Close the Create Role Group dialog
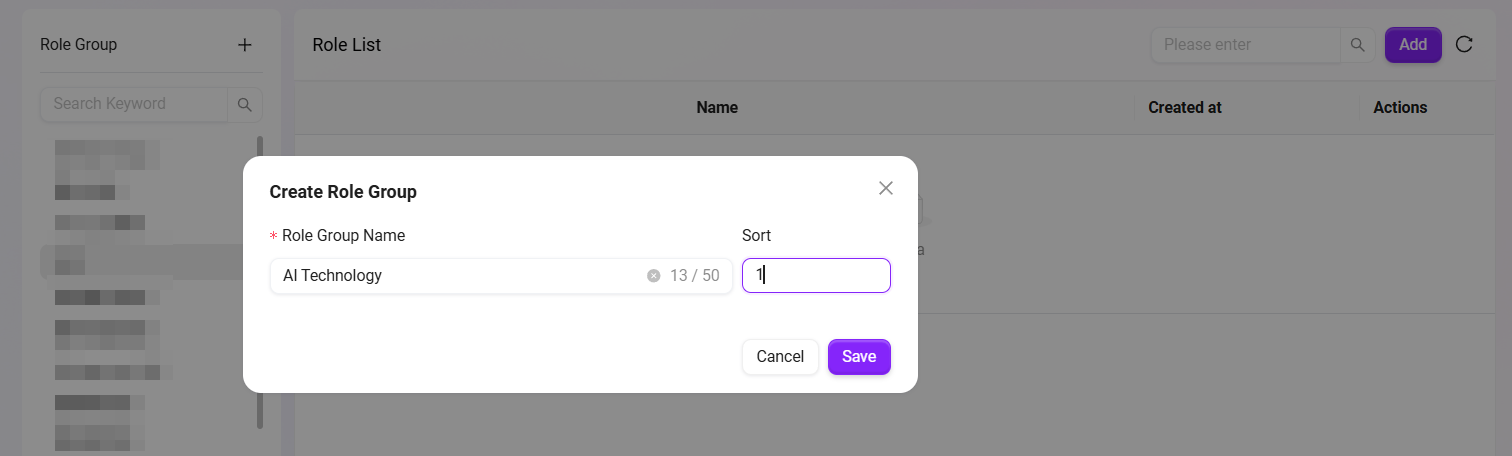The width and height of the screenshot is (1512, 456). pos(885,188)
